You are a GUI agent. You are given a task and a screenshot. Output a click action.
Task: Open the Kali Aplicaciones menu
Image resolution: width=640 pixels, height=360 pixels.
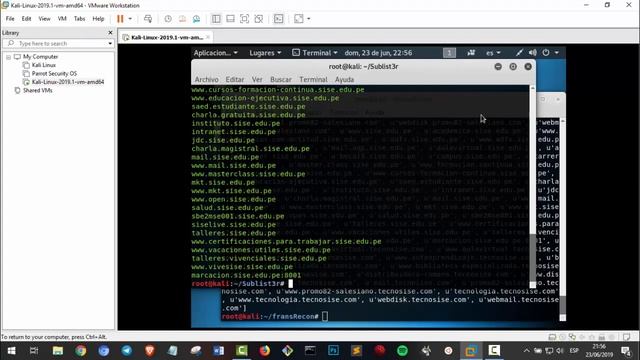(x=216, y=53)
